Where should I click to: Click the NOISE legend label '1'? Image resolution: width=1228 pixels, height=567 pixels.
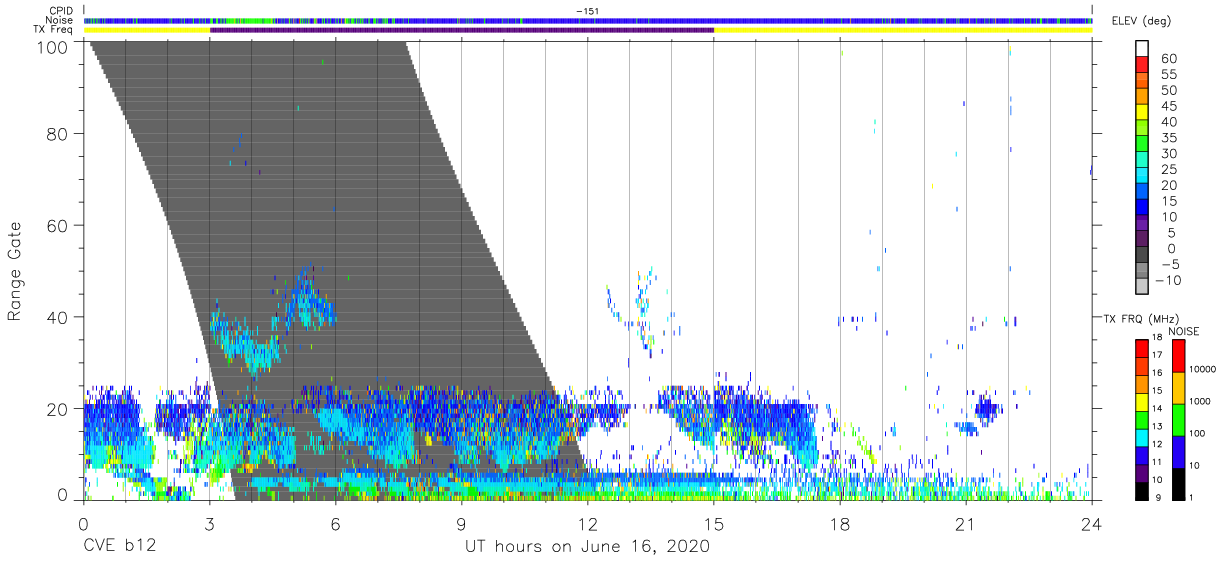tap(1191, 497)
